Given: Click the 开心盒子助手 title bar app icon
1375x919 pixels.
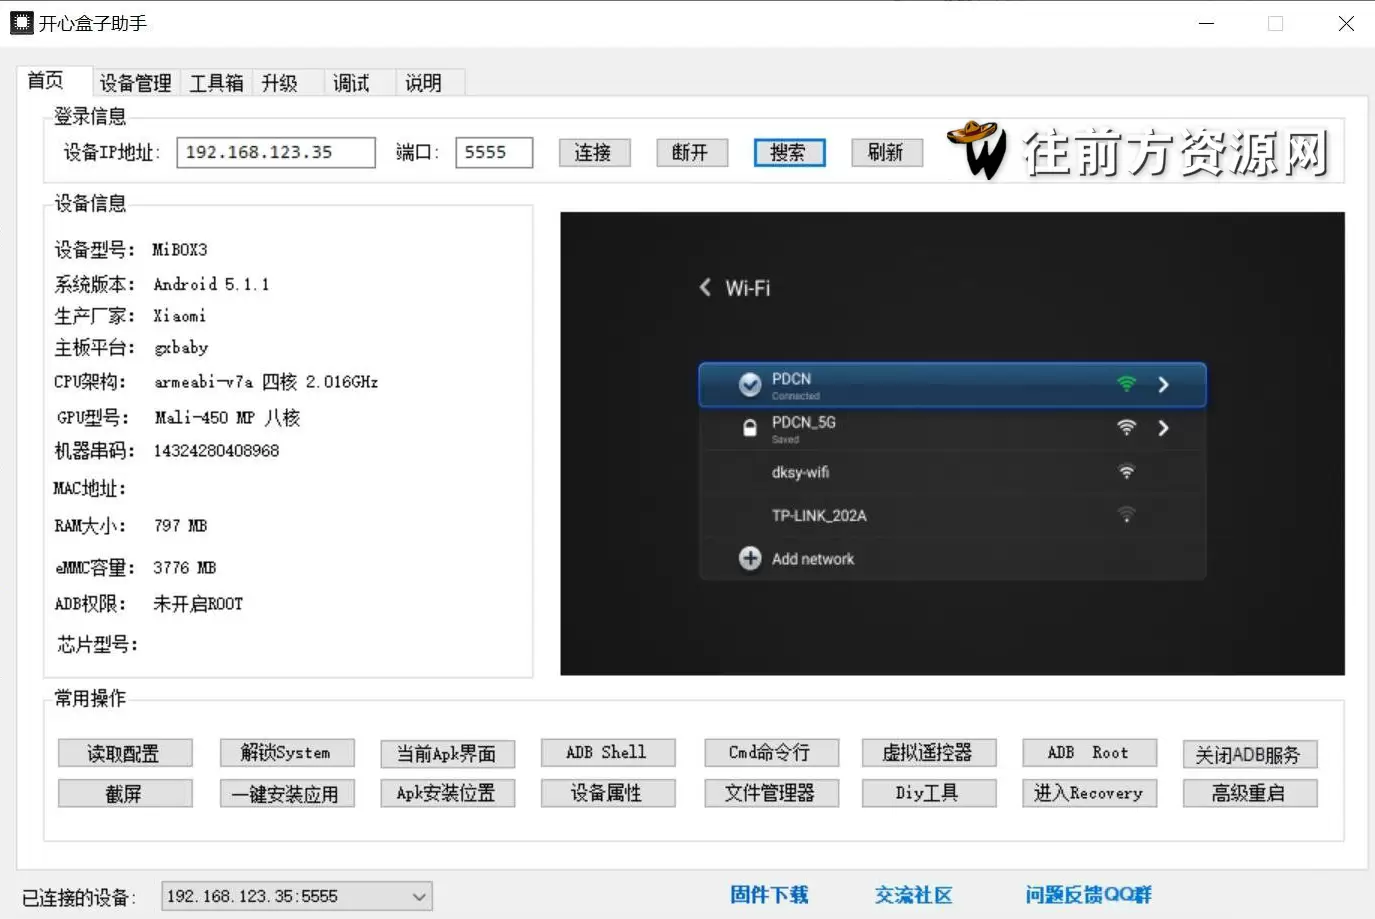Looking at the screenshot, I should (22, 23).
